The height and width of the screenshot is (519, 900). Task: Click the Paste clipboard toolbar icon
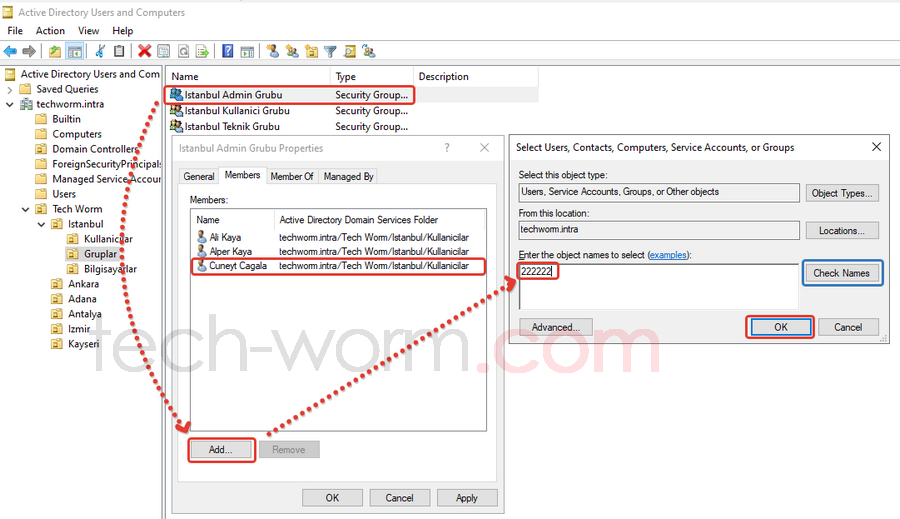pyautogui.click(x=119, y=51)
